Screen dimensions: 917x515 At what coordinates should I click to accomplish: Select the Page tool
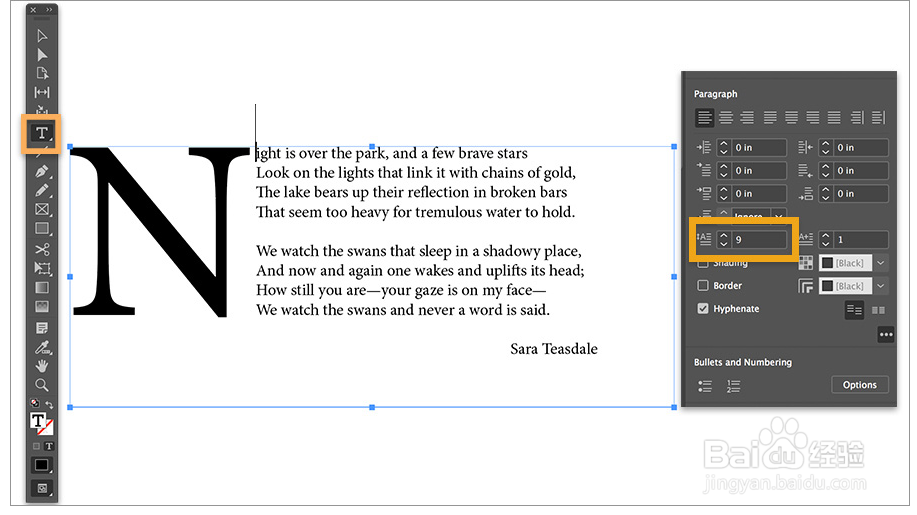[42, 74]
